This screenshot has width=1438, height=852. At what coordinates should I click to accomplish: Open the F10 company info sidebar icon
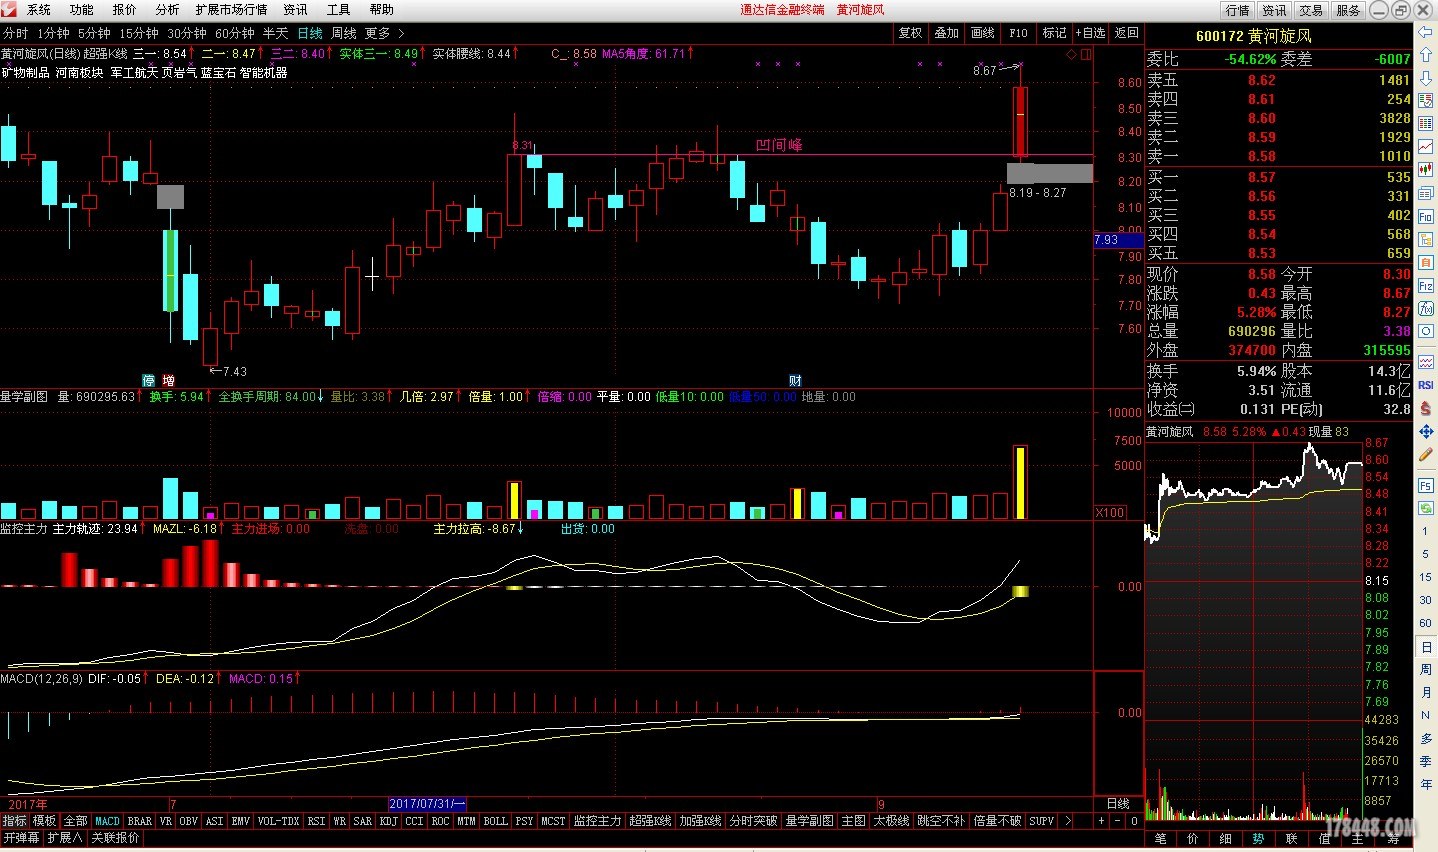pos(1426,216)
